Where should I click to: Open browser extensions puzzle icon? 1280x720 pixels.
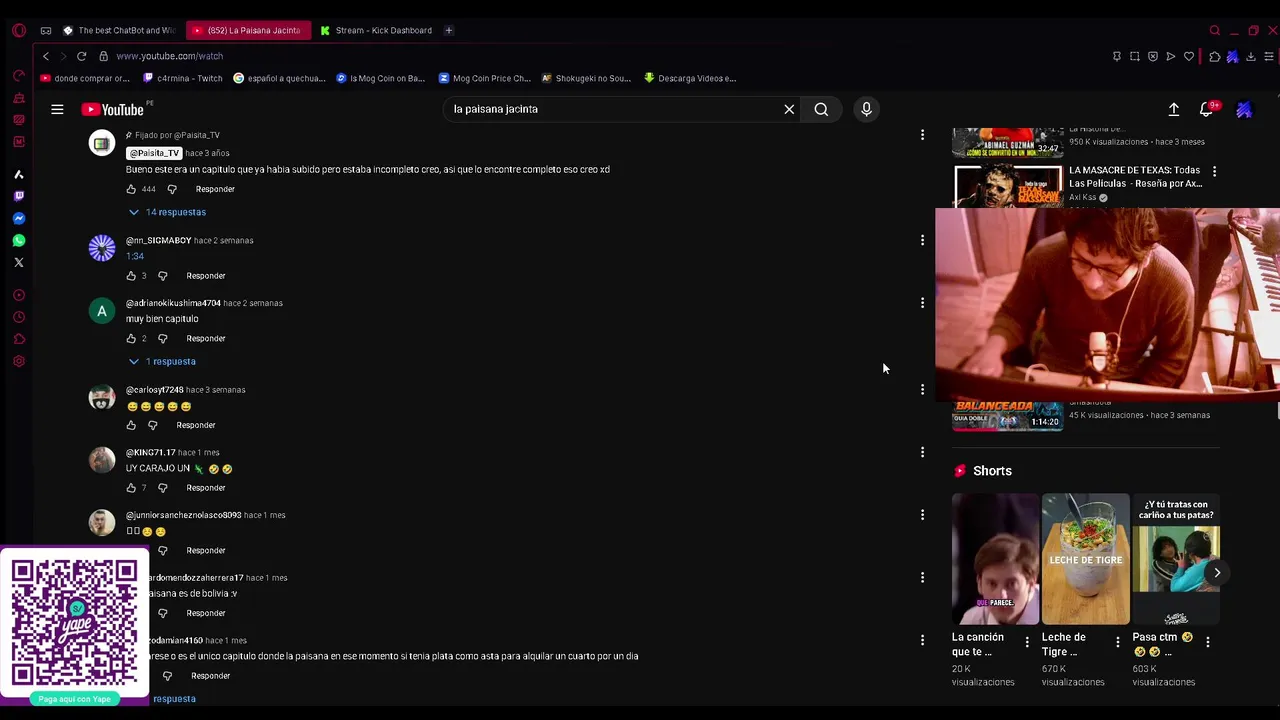(1214, 56)
